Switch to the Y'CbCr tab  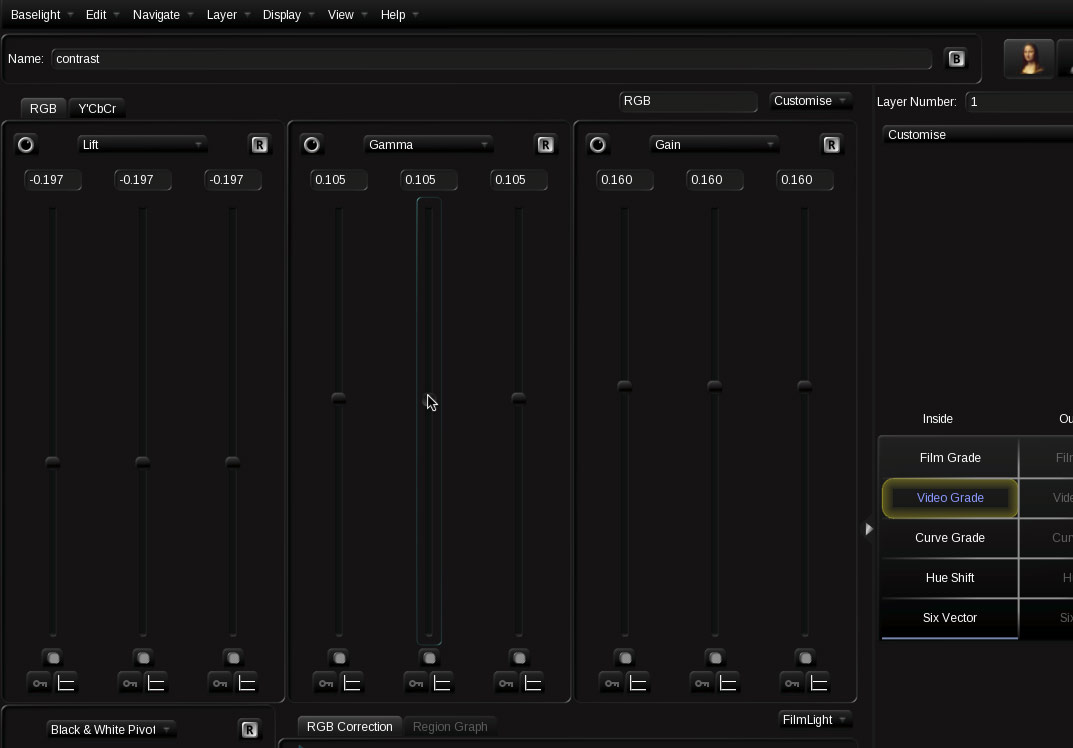97,109
